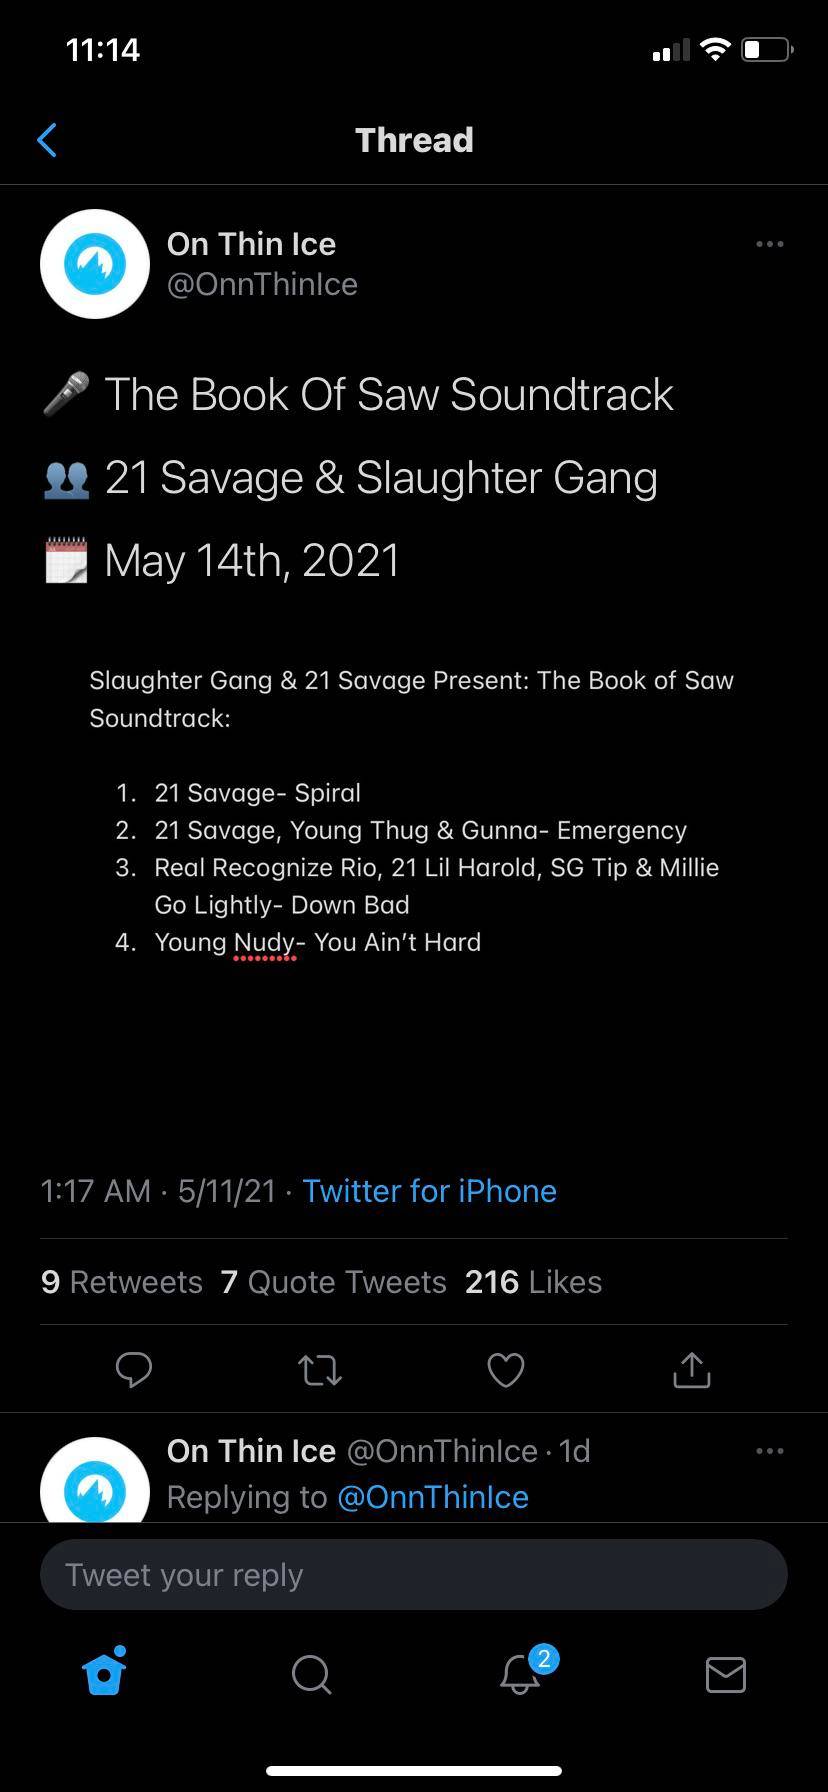Image resolution: width=828 pixels, height=1792 pixels.
Task: Open the three-dot menu on main tweet
Action: [x=770, y=244]
